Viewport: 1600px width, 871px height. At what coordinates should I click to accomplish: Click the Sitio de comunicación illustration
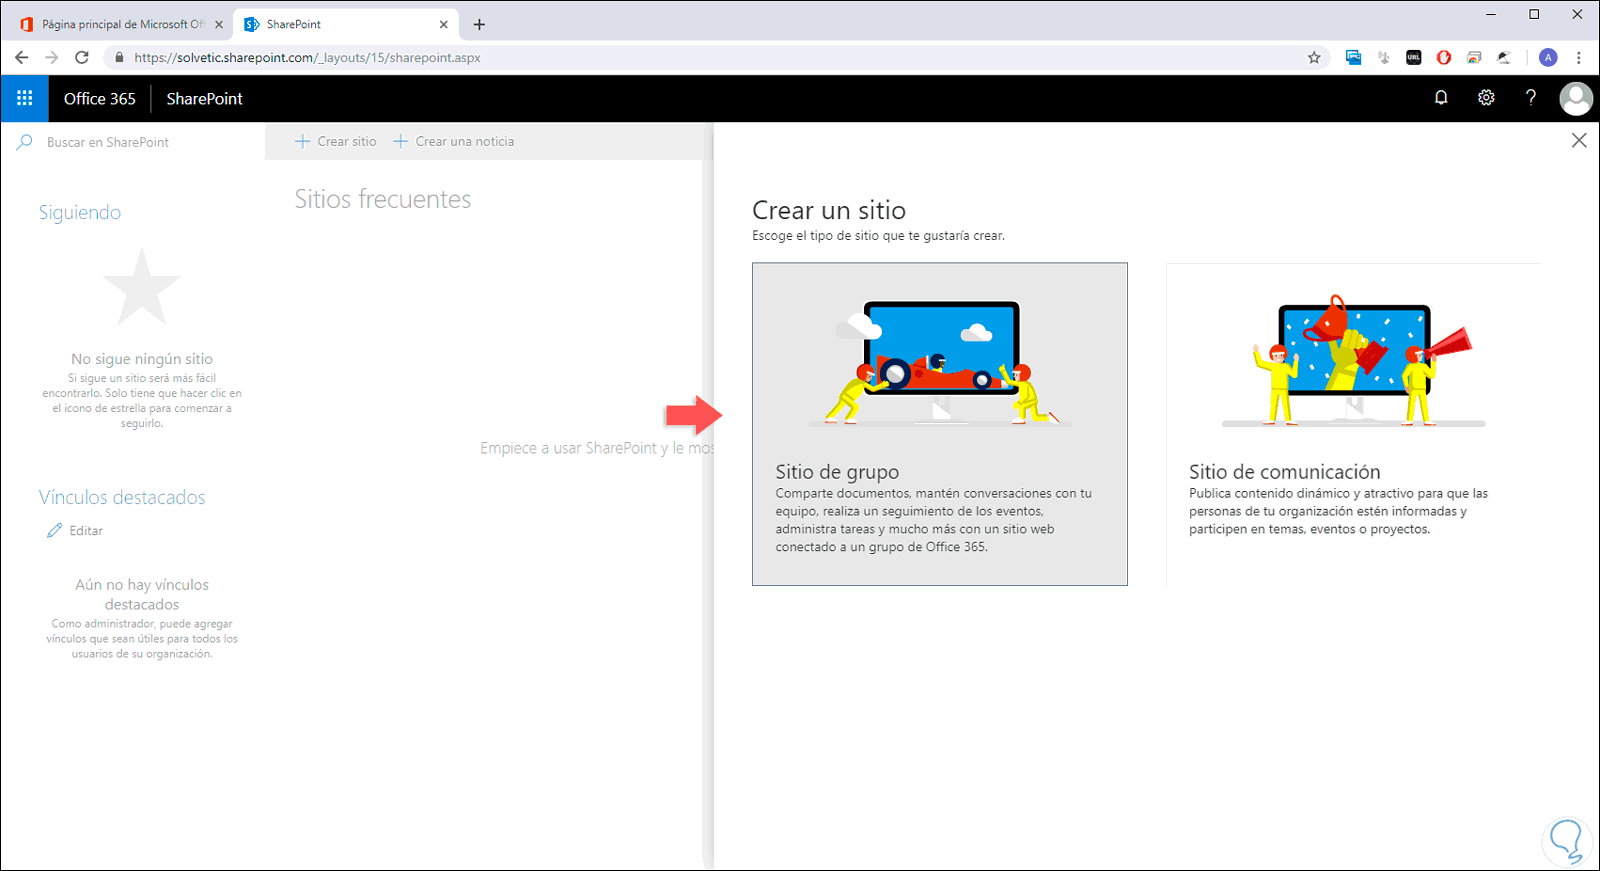point(1353,361)
